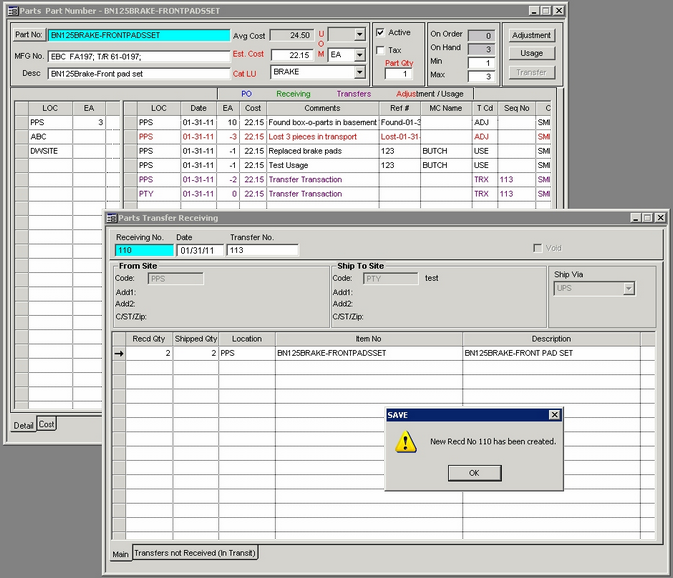Switch to the Cost tab
The width and height of the screenshot is (673, 578).
(46, 425)
